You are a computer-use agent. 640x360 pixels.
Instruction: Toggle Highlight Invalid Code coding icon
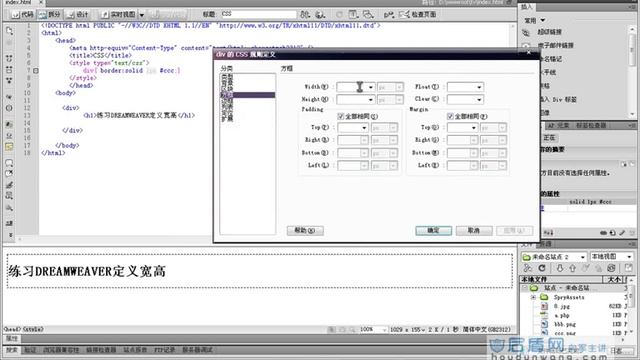pos(9,136)
